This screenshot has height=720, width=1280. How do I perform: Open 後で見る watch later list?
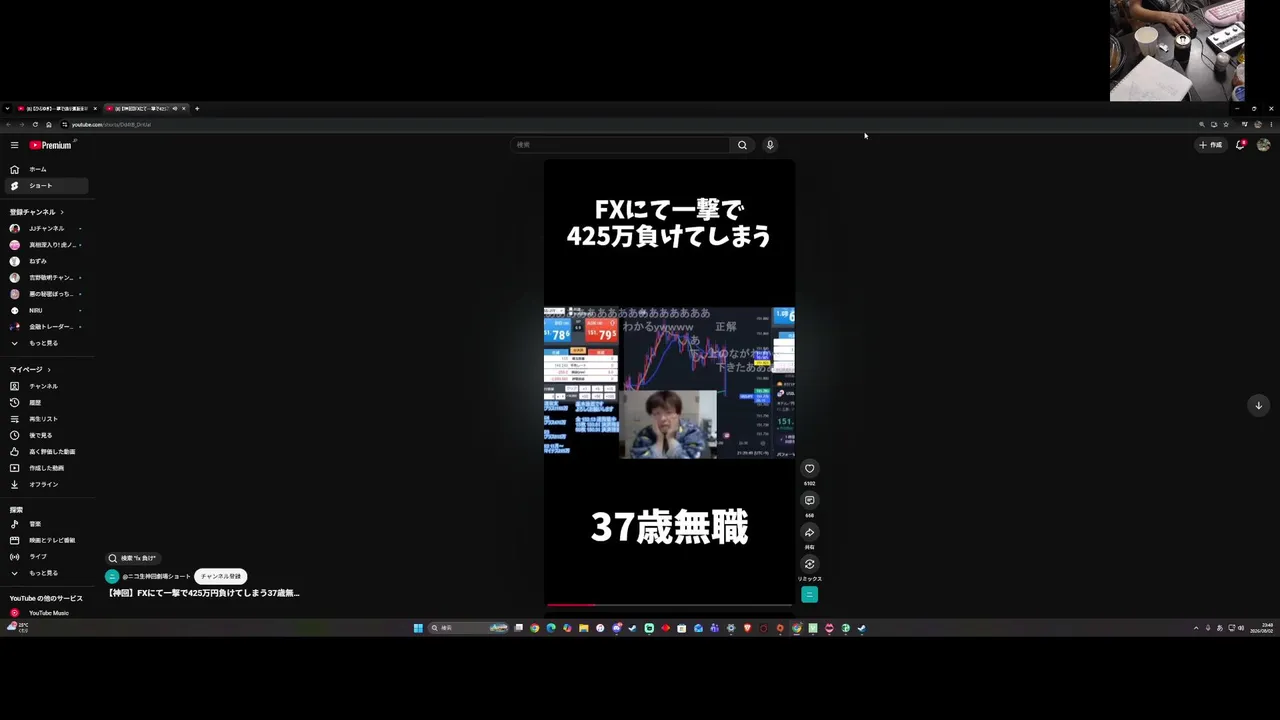(46, 435)
